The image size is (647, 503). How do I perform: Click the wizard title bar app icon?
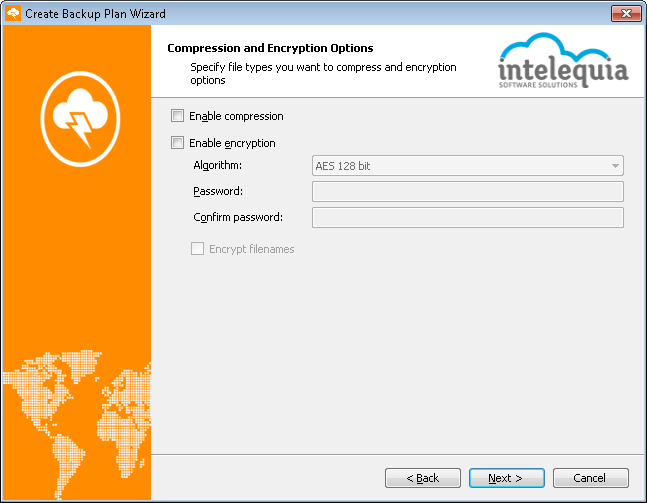[x=13, y=13]
